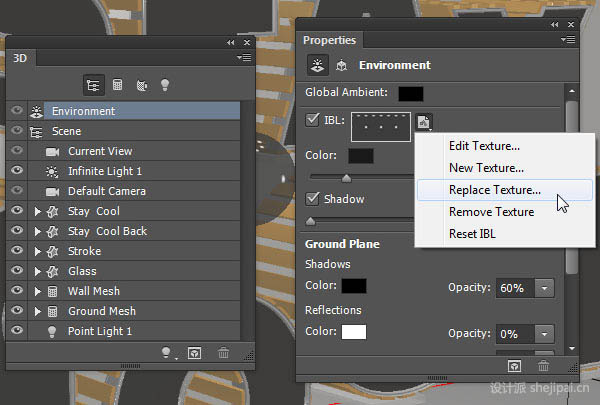Select the Scene row in 3D panel
This screenshot has height=405, width=600.
pyautogui.click(x=142, y=131)
